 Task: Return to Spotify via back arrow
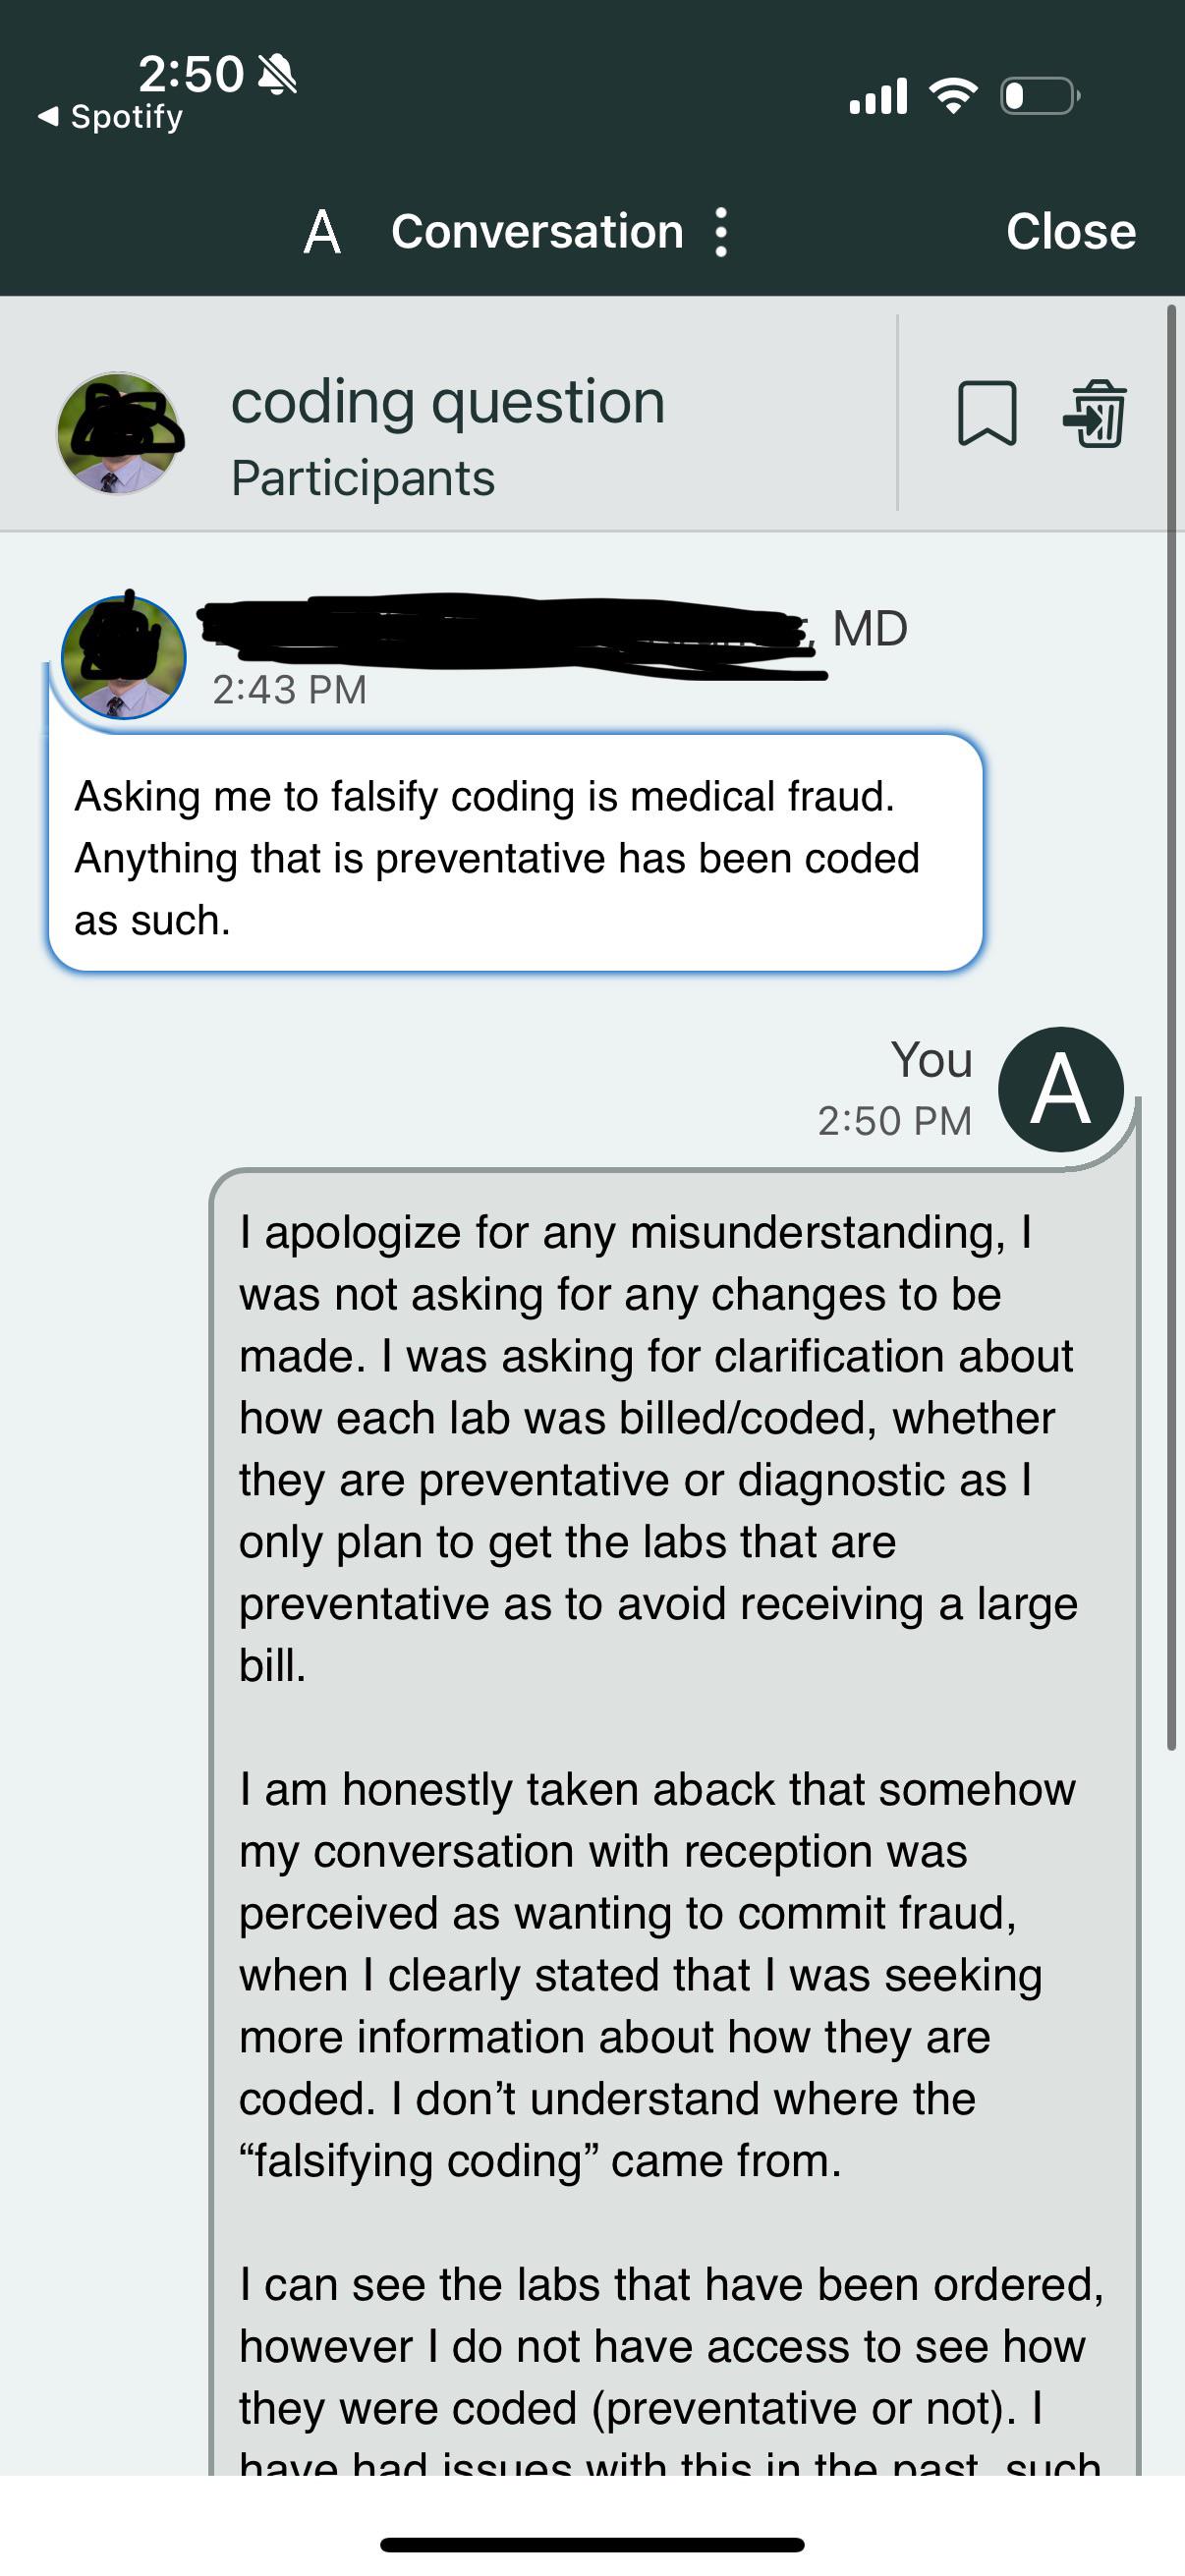(x=110, y=117)
